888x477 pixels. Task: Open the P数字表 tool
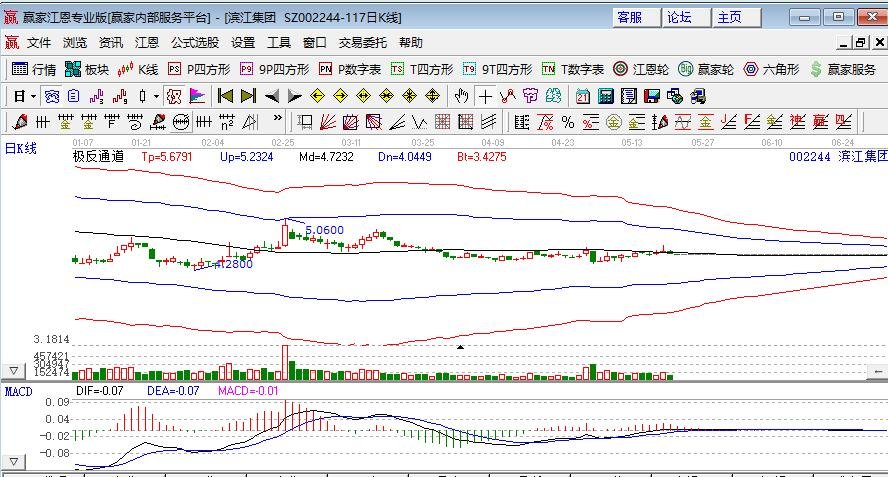[x=349, y=69]
